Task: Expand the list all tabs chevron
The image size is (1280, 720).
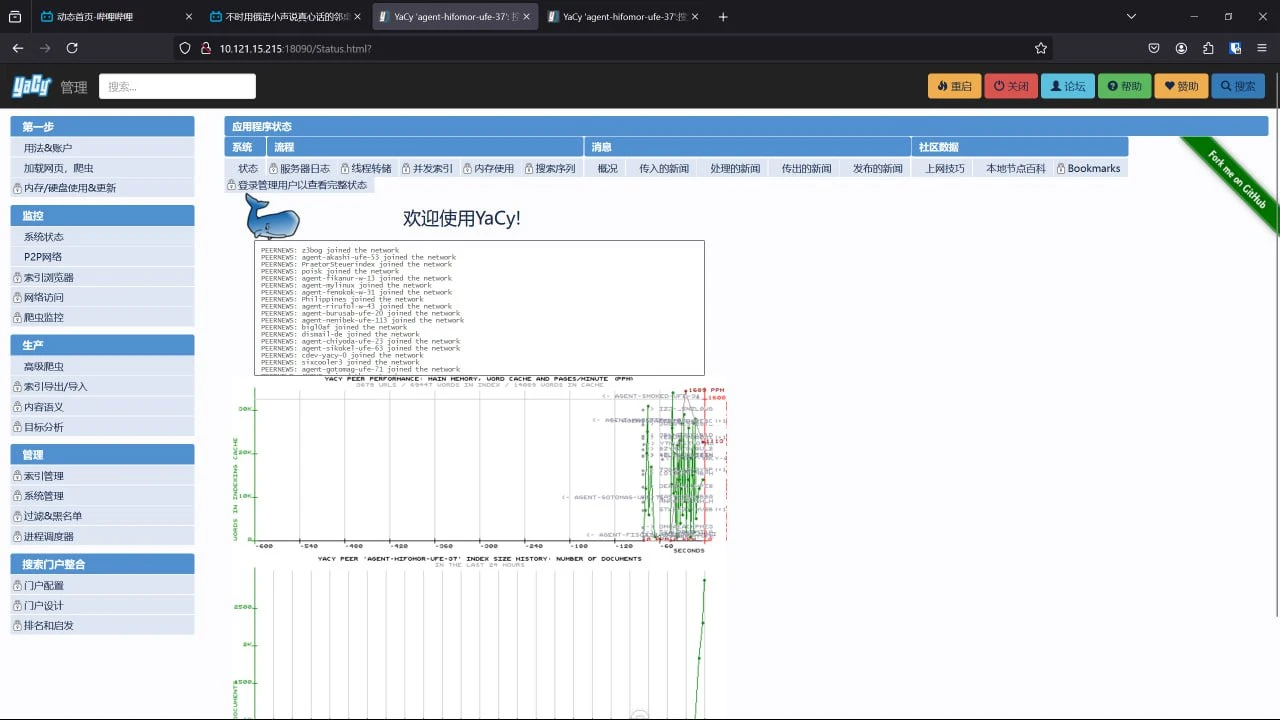Action: (1131, 17)
